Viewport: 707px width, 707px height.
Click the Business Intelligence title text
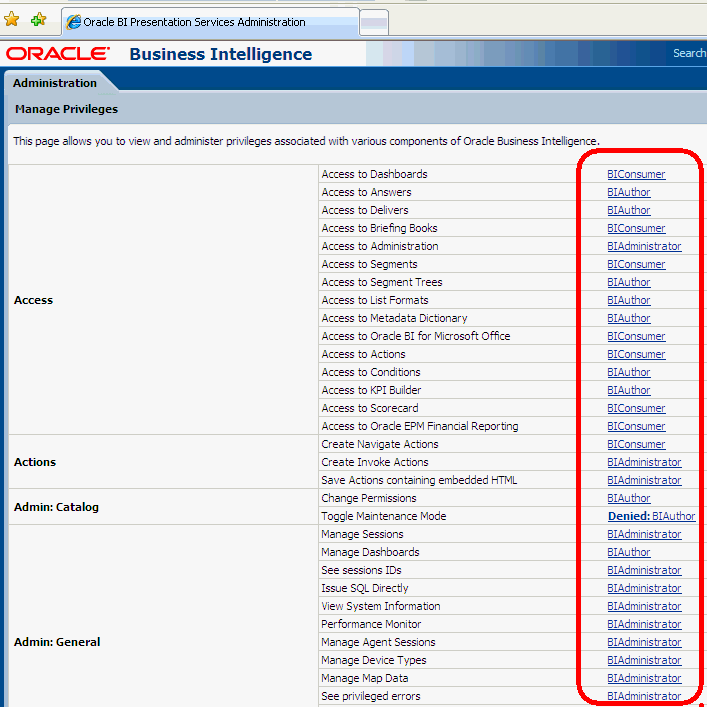pyautogui.click(x=220, y=54)
